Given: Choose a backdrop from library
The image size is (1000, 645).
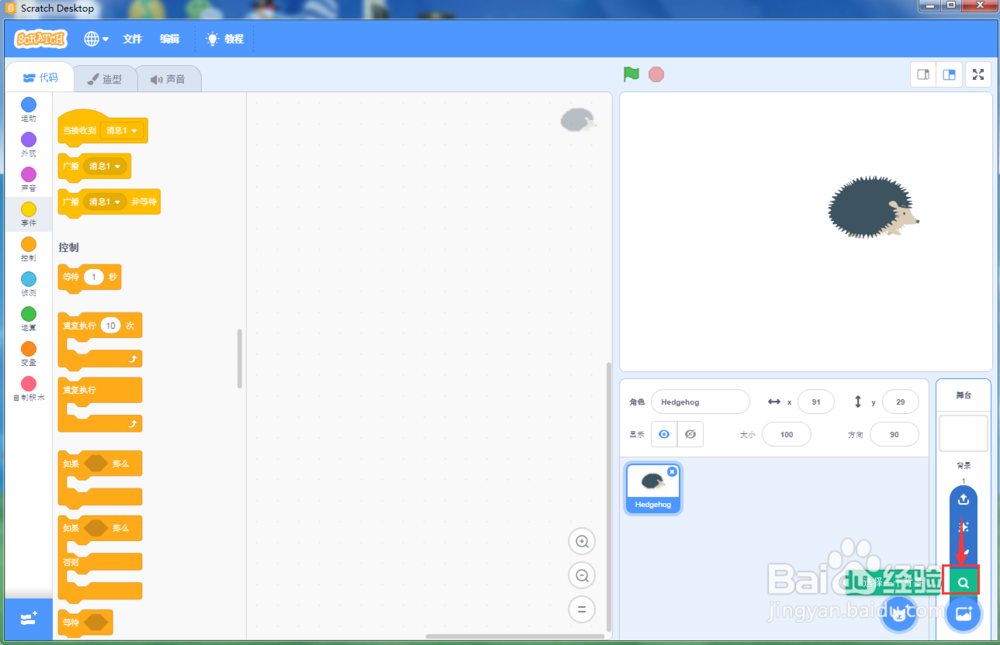Looking at the screenshot, I should pyautogui.click(x=963, y=582).
